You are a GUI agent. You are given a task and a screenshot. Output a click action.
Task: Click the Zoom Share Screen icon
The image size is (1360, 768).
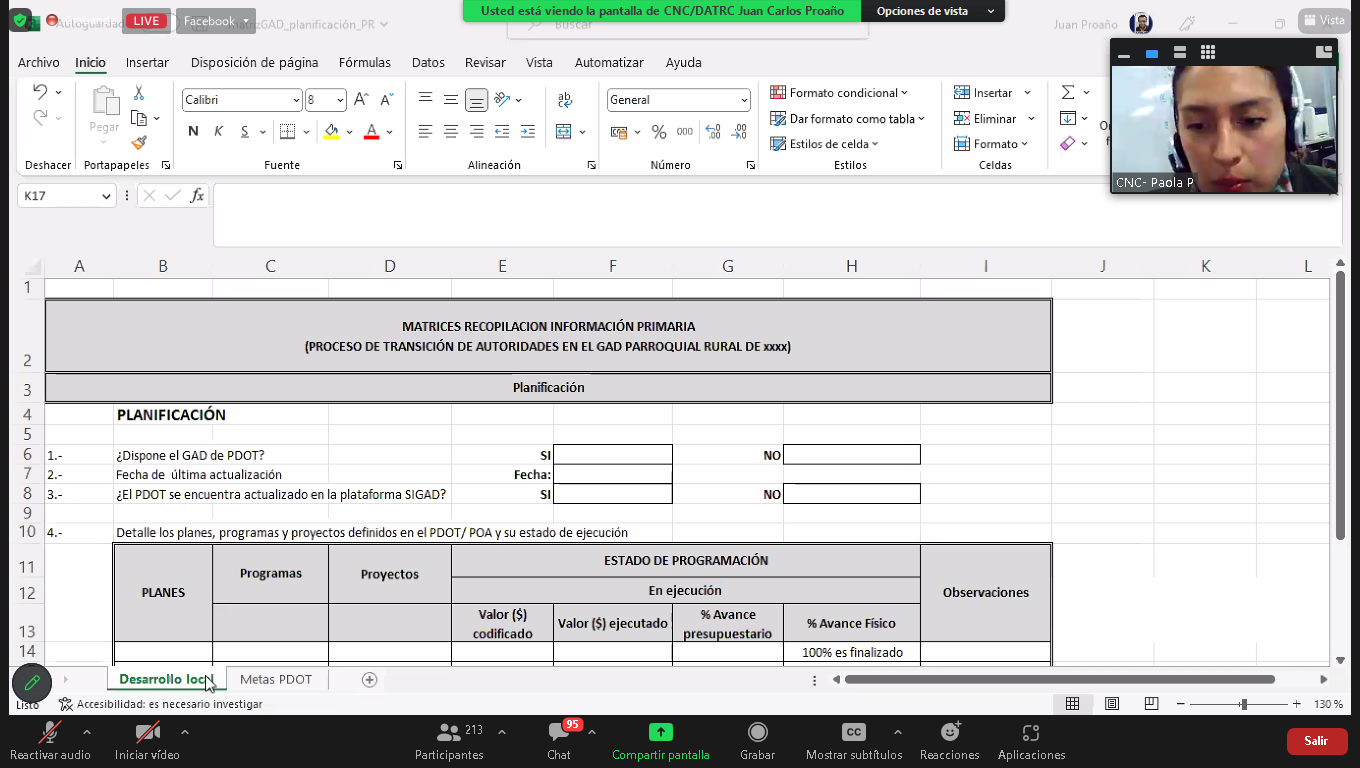(660, 733)
